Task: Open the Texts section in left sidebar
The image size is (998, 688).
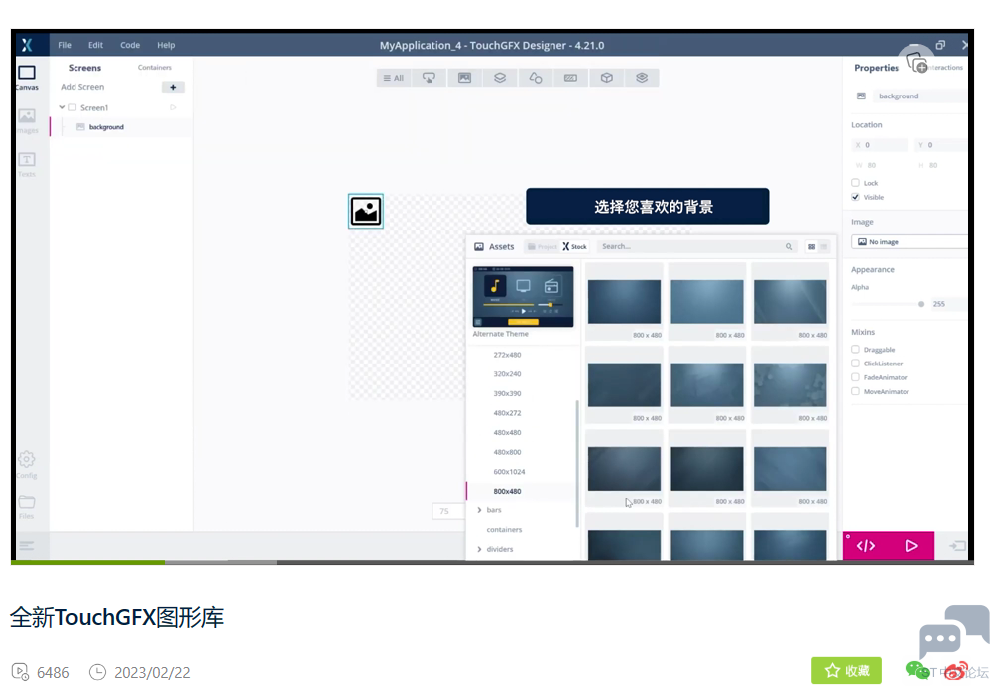Action: [x=27, y=164]
